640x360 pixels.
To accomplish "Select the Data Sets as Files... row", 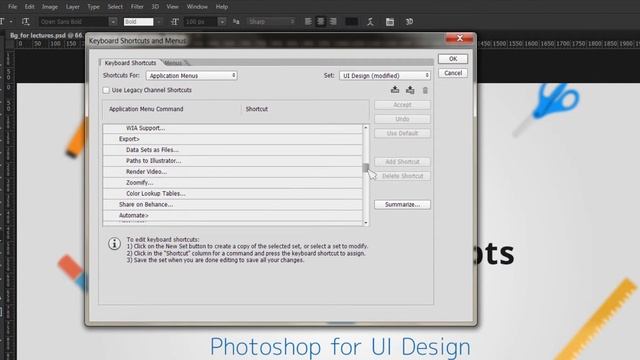I will click(232, 150).
